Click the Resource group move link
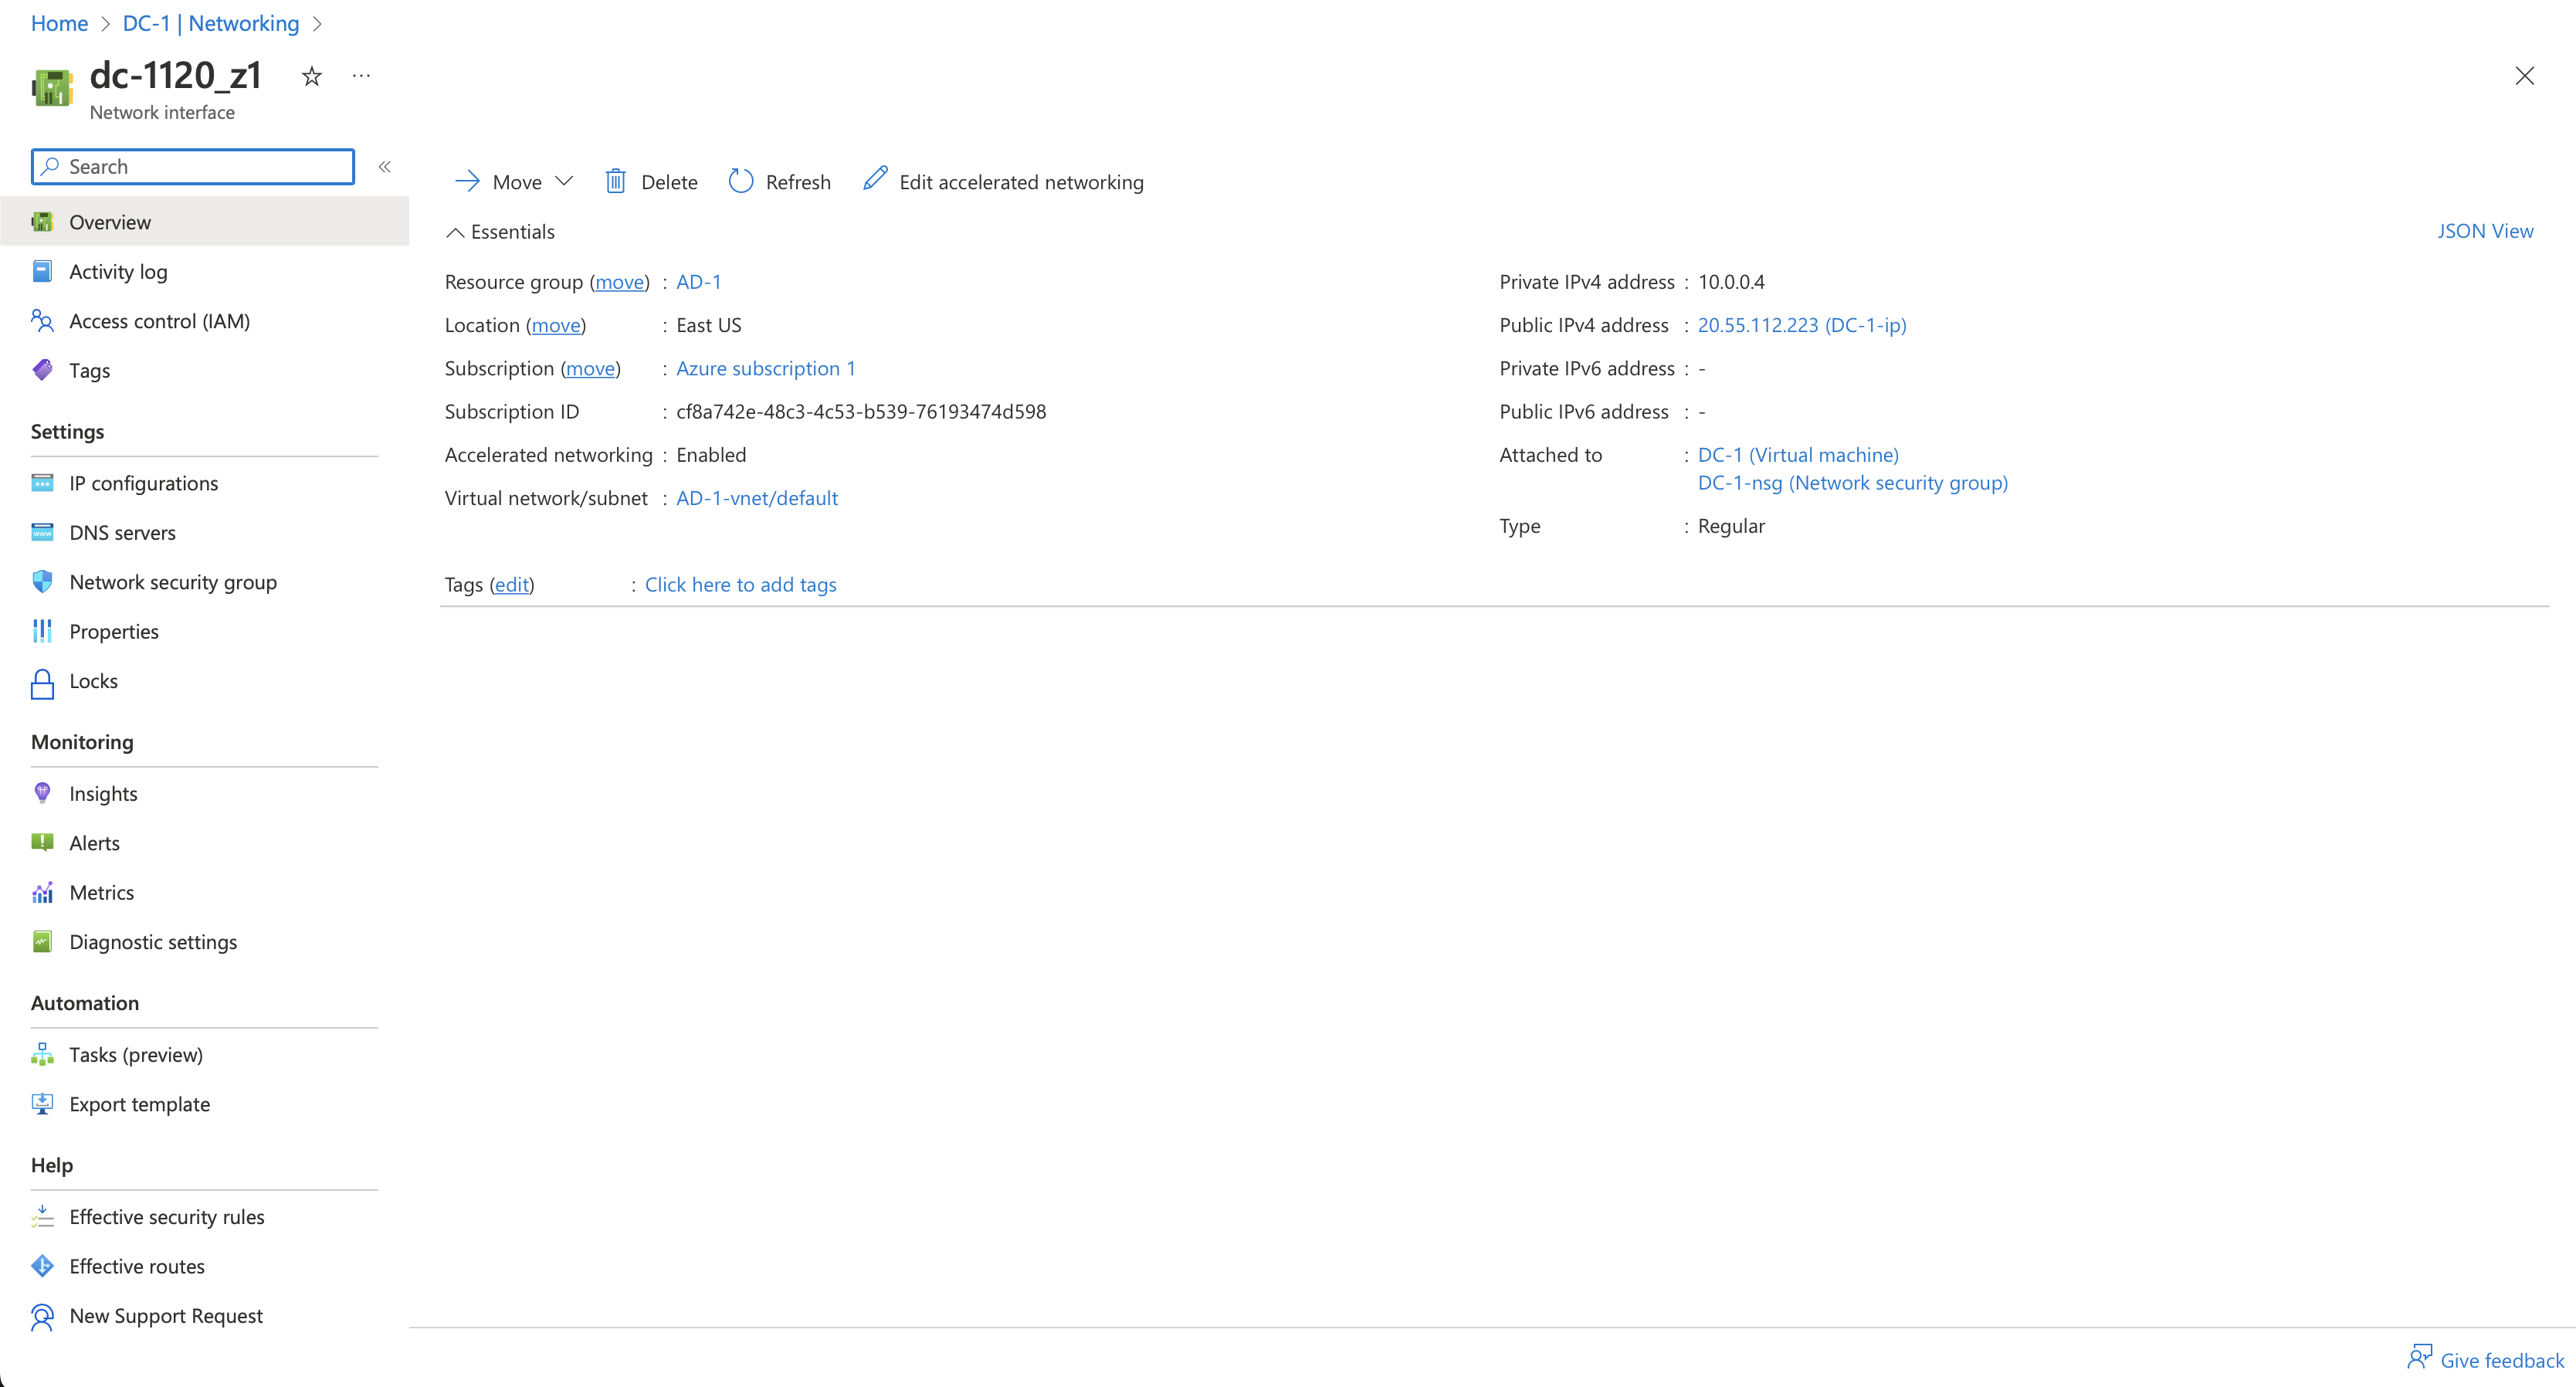The image size is (2576, 1387). [x=620, y=282]
